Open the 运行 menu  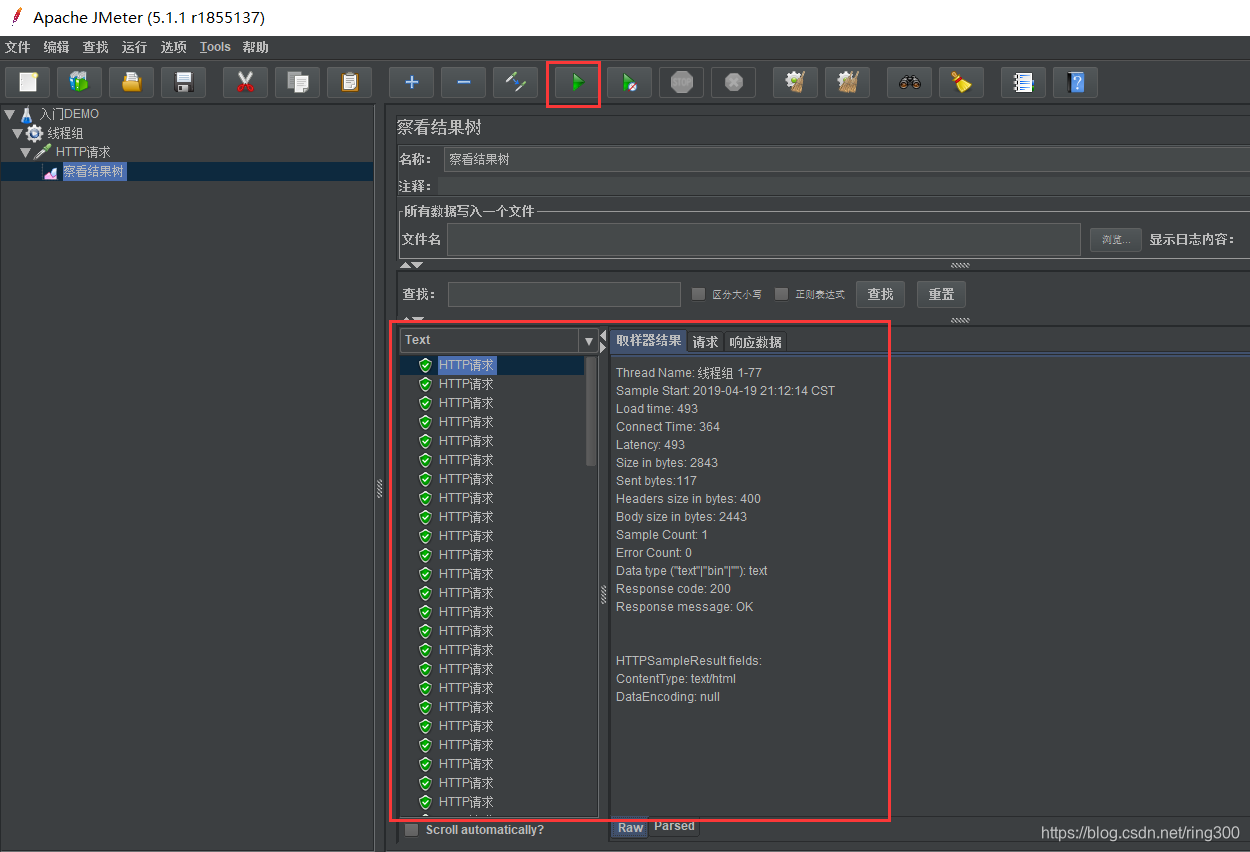tap(134, 47)
